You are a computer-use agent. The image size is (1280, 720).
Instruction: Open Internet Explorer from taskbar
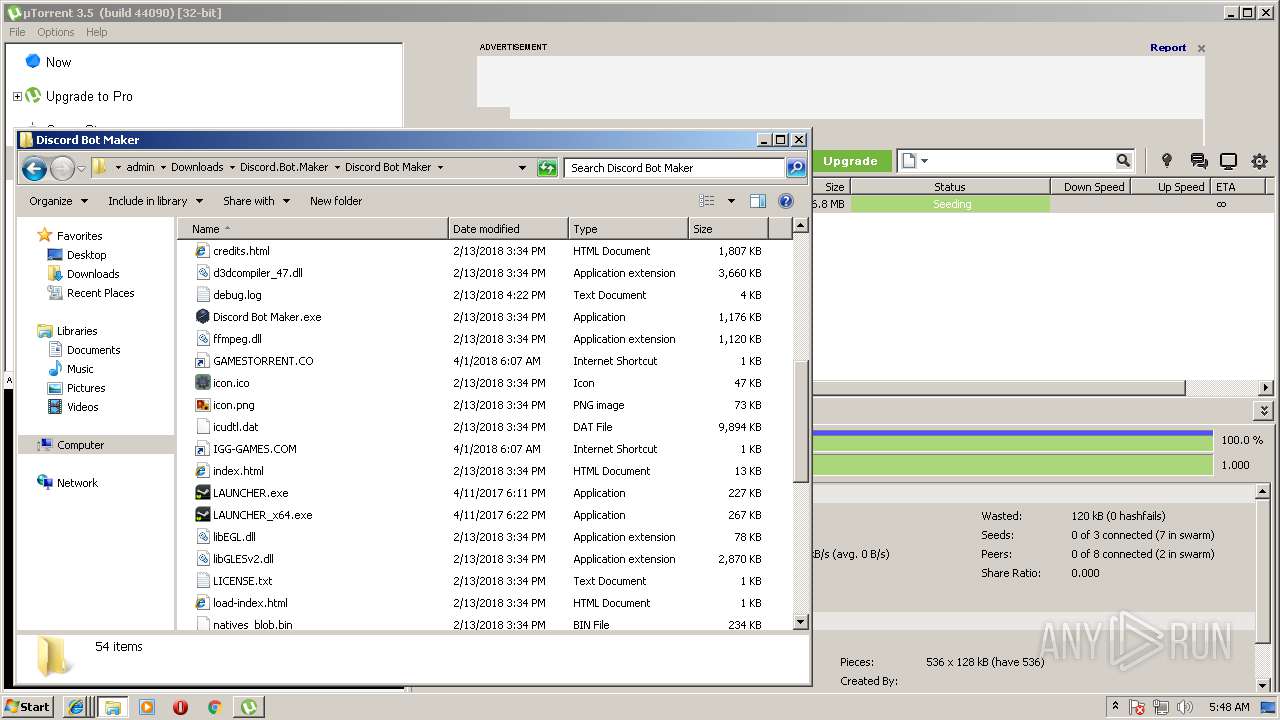pyautogui.click(x=75, y=707)
